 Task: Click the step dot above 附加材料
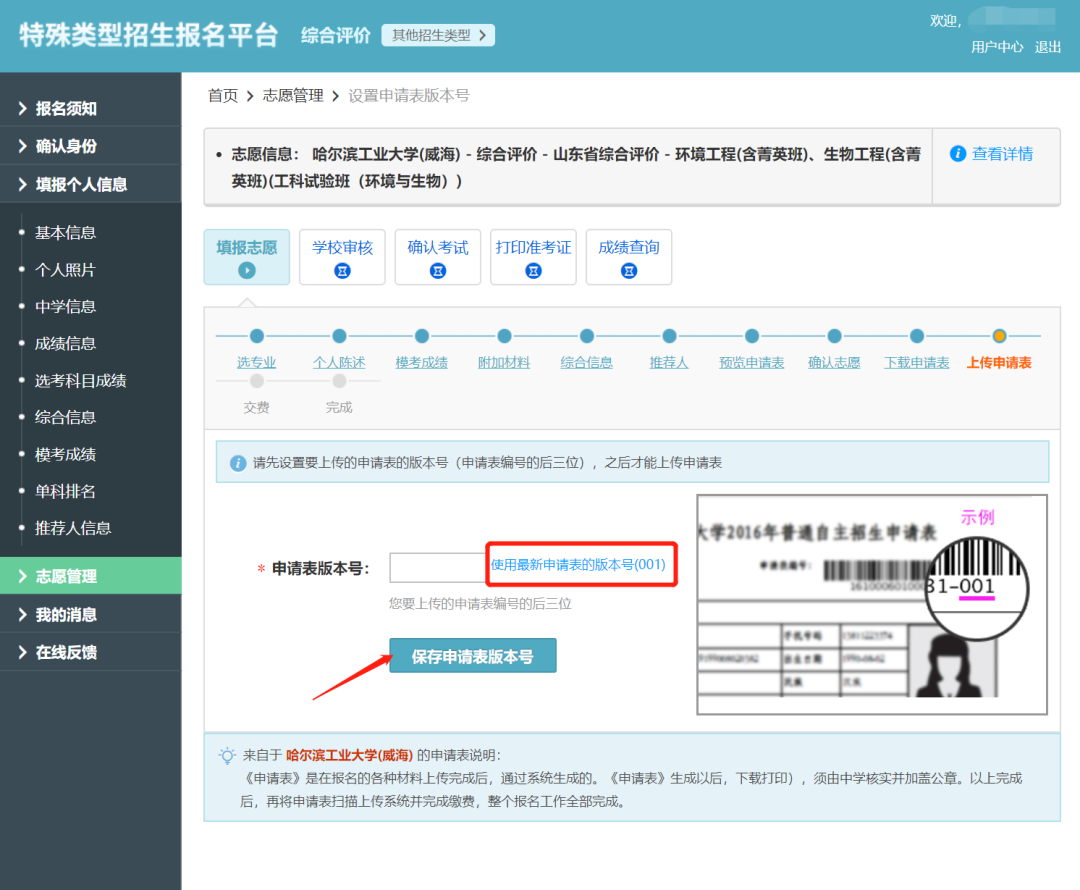(504, 336)
